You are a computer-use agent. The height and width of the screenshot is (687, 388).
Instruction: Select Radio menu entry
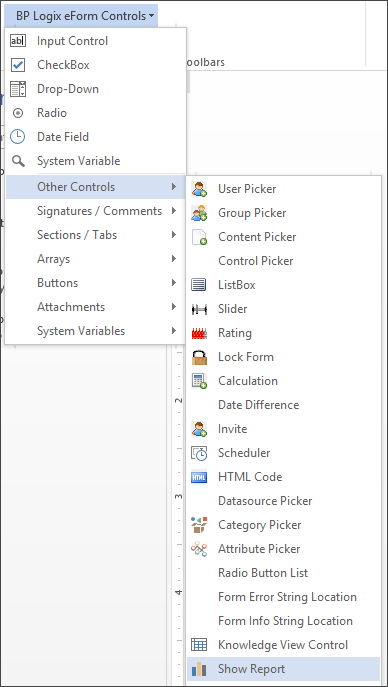point(95,113)
